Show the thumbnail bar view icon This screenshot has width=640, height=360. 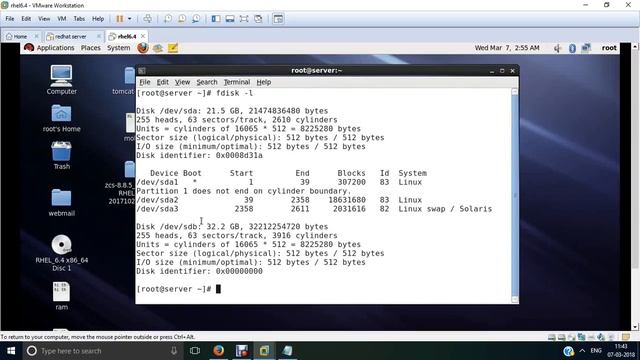[x=230, y=19]
